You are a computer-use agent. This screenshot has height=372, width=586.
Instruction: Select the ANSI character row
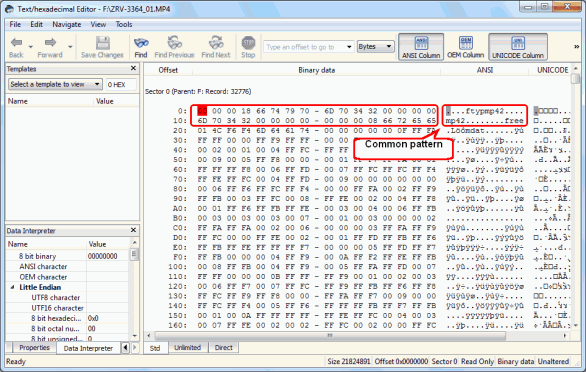pyautogui.click(x=68, y=267)
